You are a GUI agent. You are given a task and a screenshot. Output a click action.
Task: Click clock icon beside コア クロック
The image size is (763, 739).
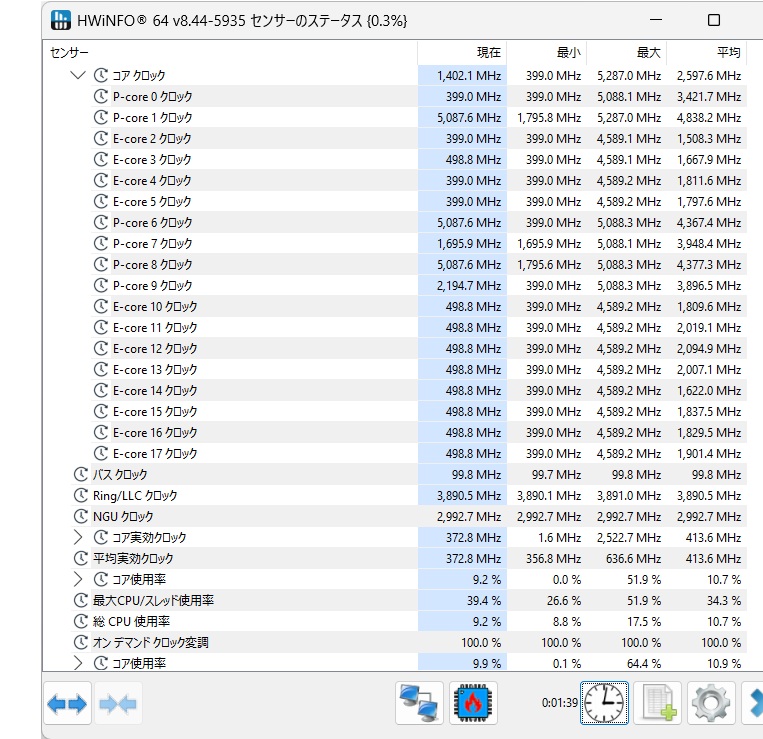(101, 75)
